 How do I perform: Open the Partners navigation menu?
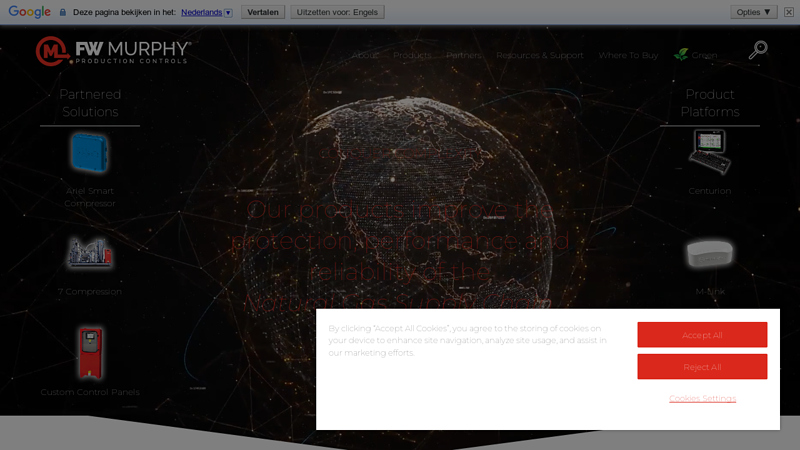[464, 56]
